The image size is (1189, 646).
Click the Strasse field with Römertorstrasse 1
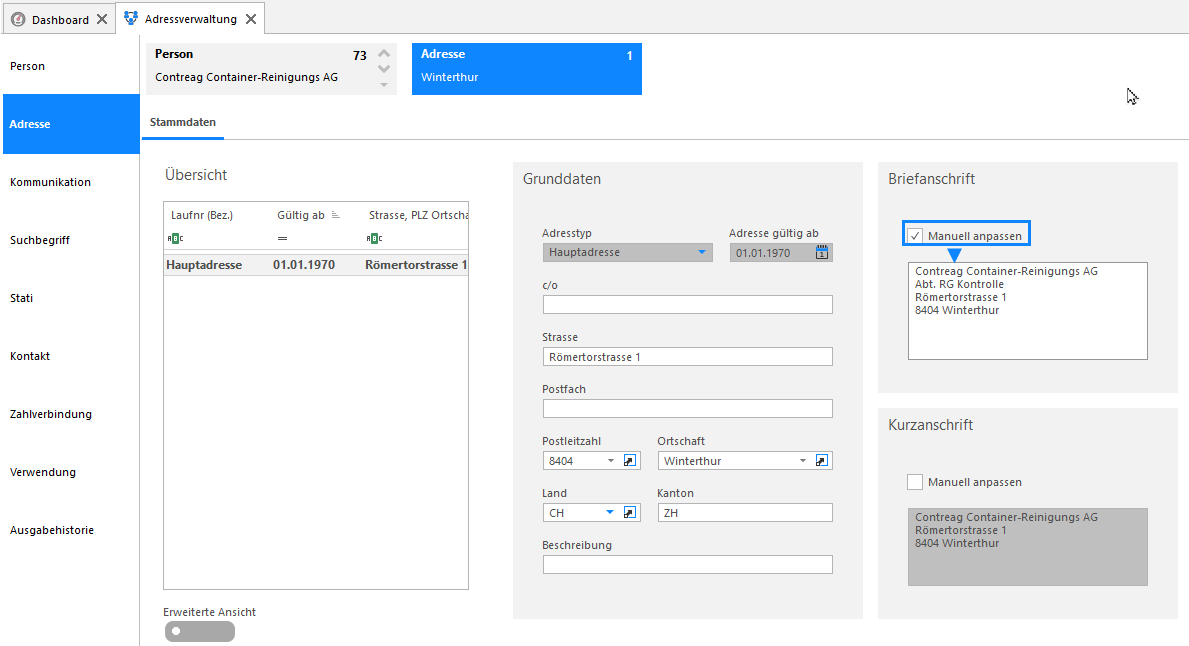click(x=687, y=356)
